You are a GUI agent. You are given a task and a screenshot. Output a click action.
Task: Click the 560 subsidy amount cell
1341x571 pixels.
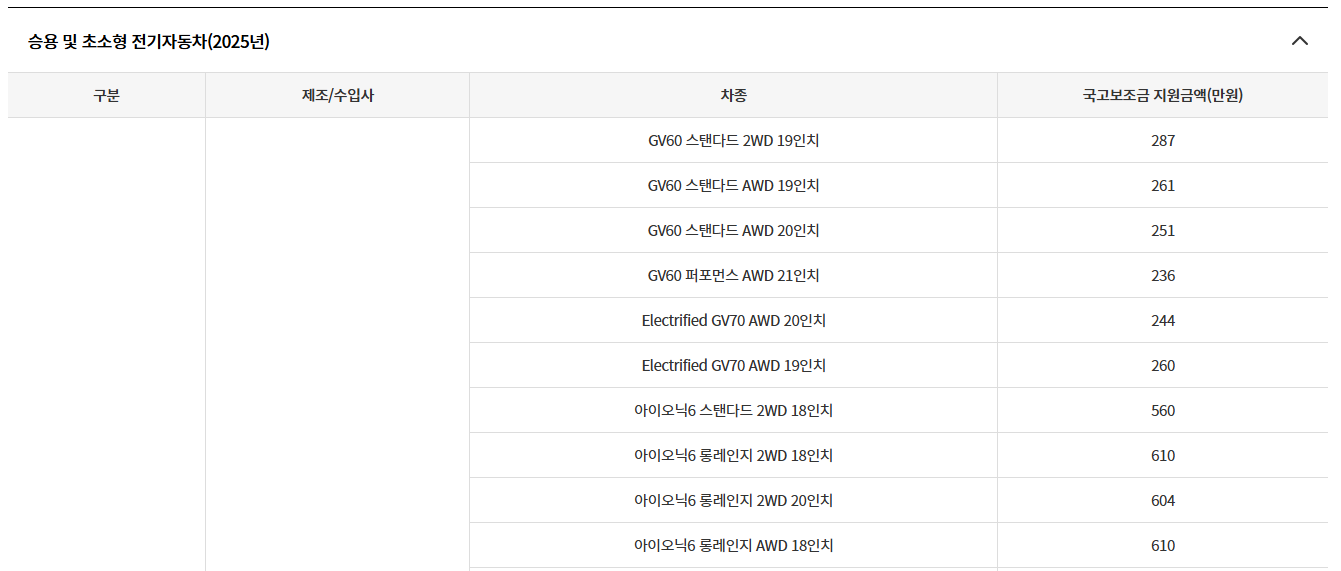tap(1163, 411)
